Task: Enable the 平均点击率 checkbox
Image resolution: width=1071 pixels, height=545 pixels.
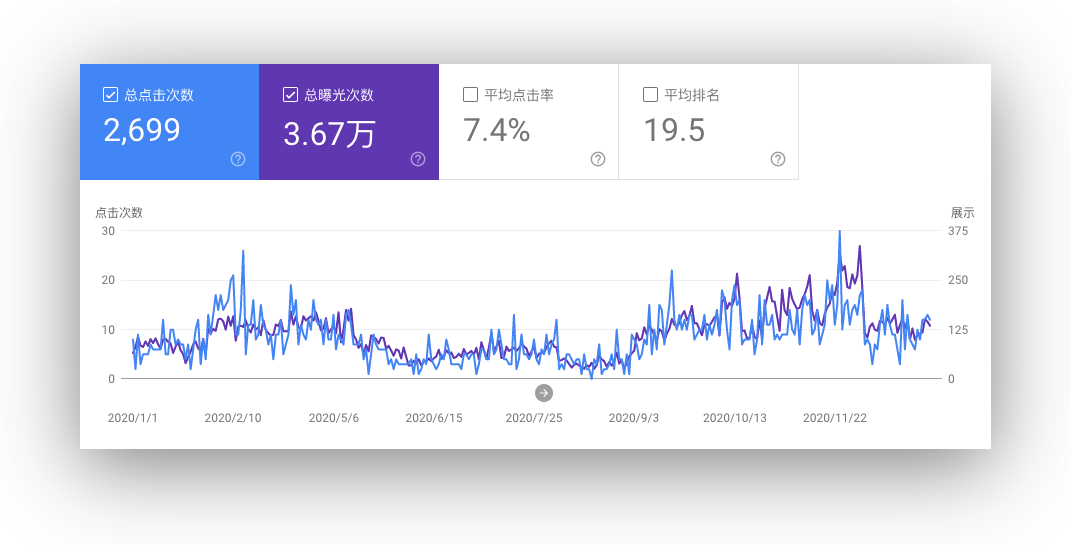Action: click(471, 95)
